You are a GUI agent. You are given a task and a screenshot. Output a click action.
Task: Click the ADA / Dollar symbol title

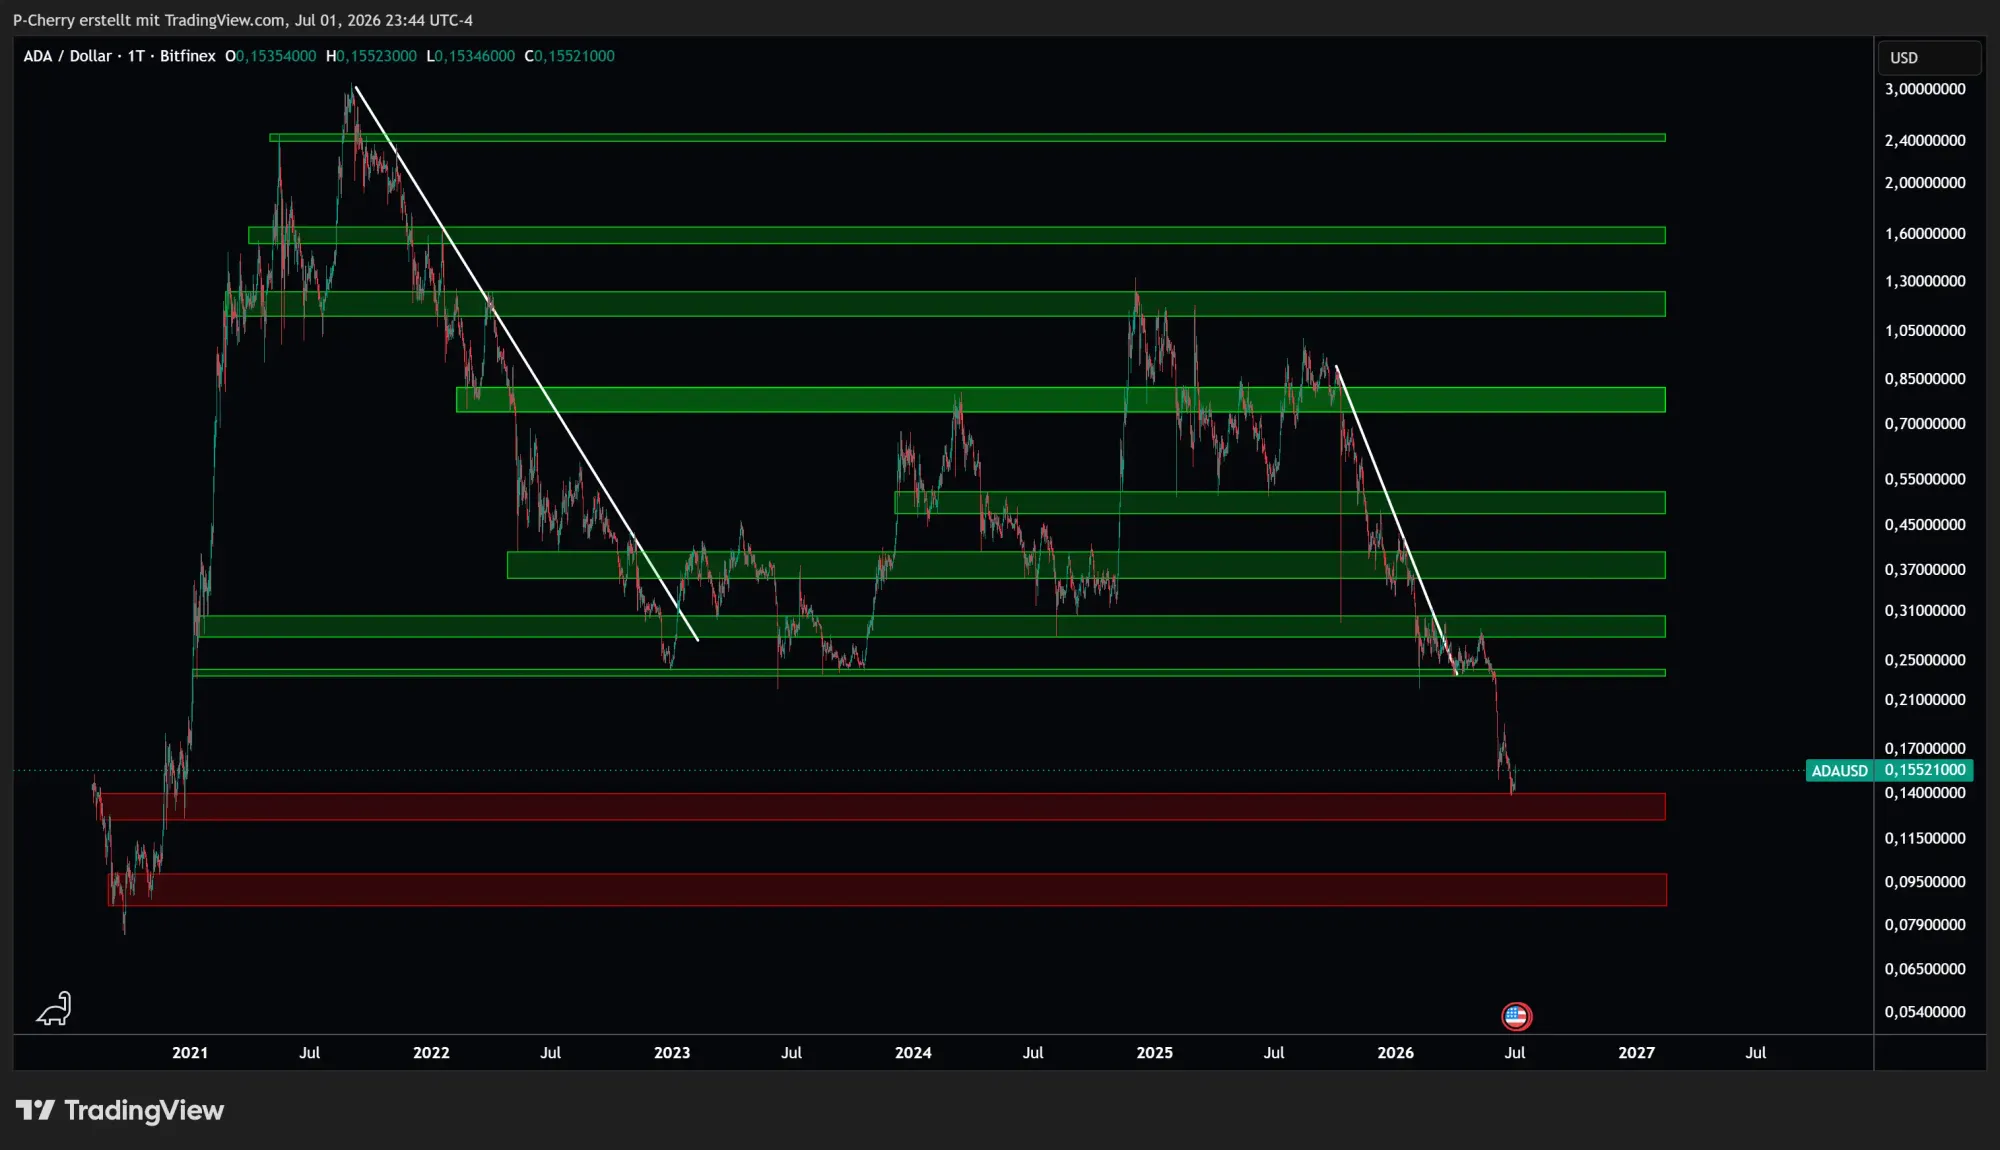tap(68, 56)
